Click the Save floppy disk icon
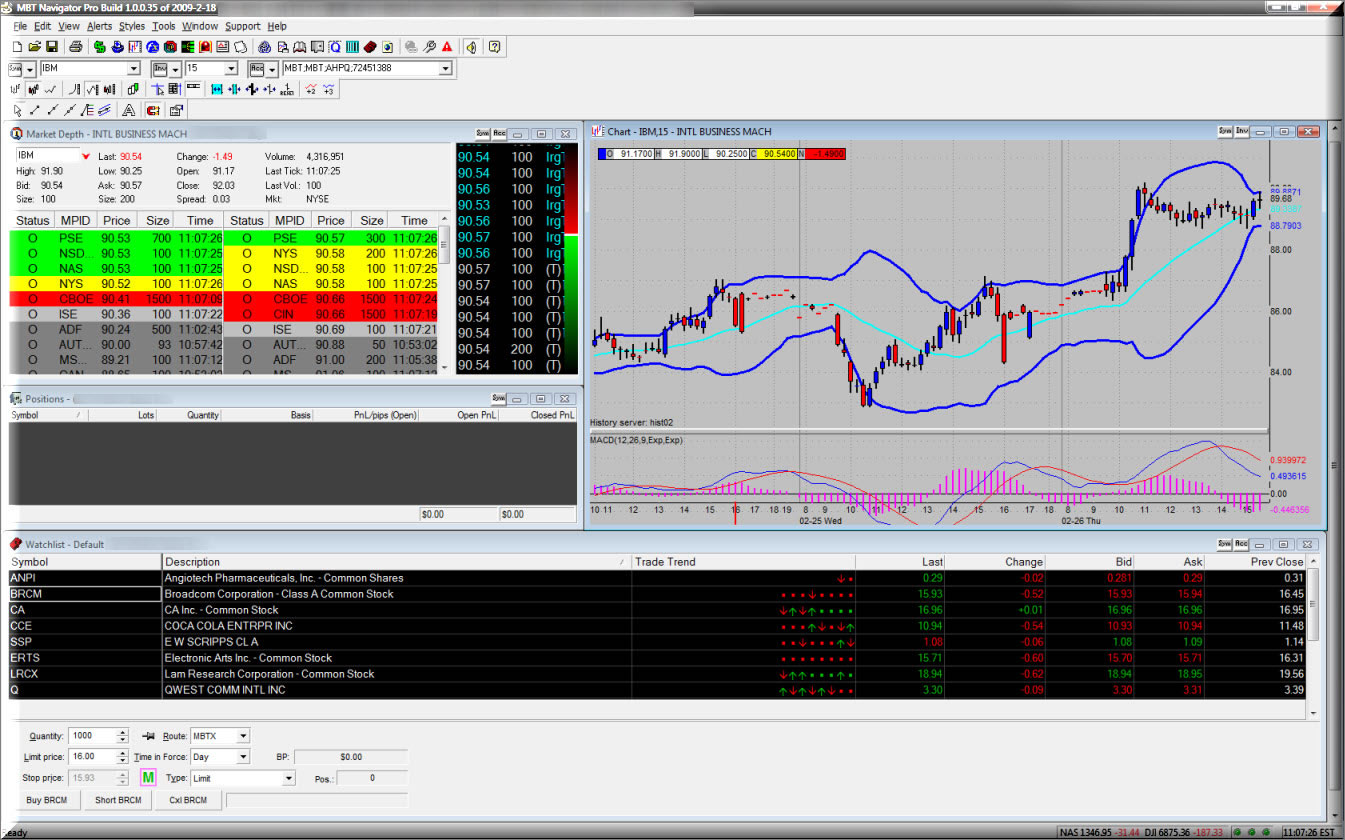The image size is (1345, 840). pyautogui.click(x=52, y=47)
